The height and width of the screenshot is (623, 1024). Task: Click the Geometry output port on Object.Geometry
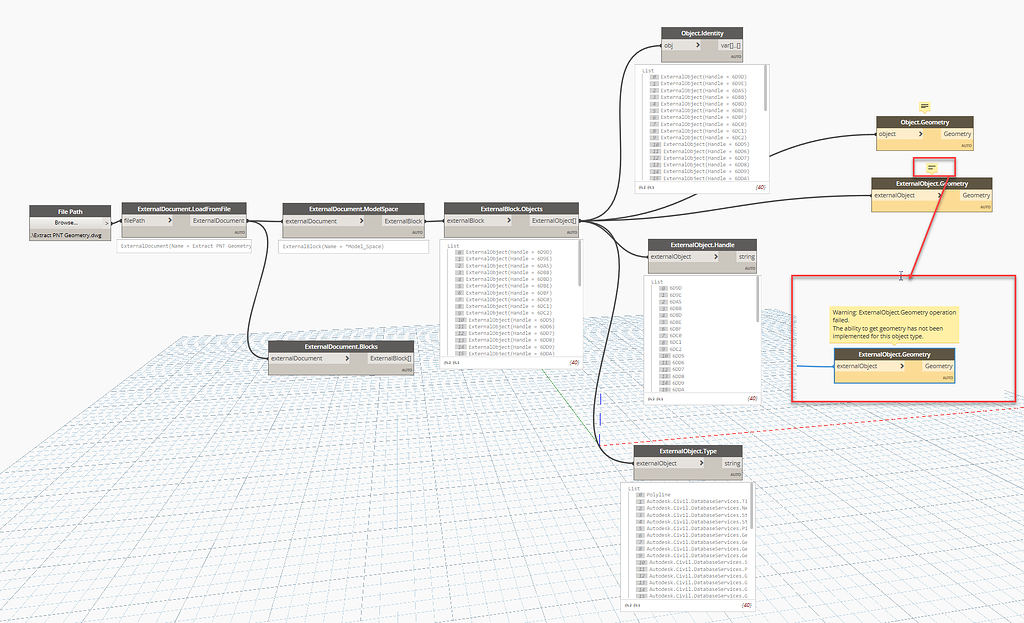tap(958, 133)
